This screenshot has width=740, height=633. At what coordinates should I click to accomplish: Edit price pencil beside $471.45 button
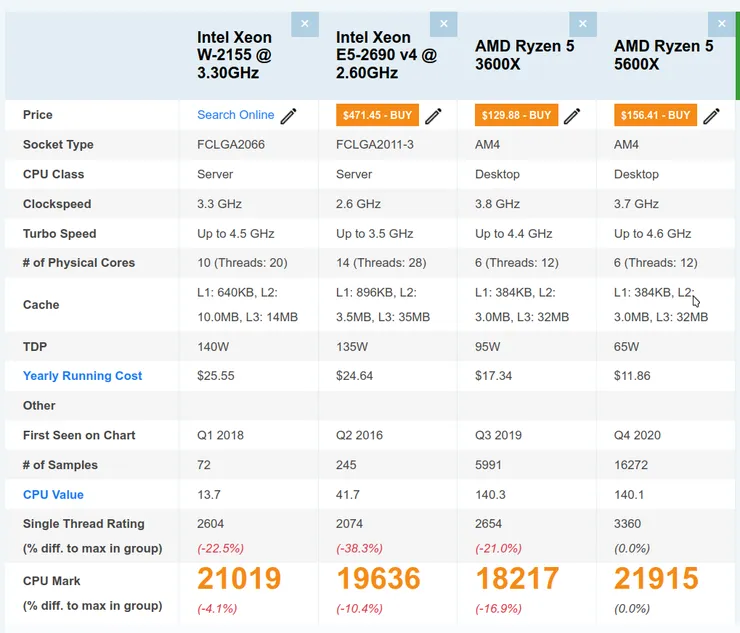pyautogui.click(x=433, y=116)
